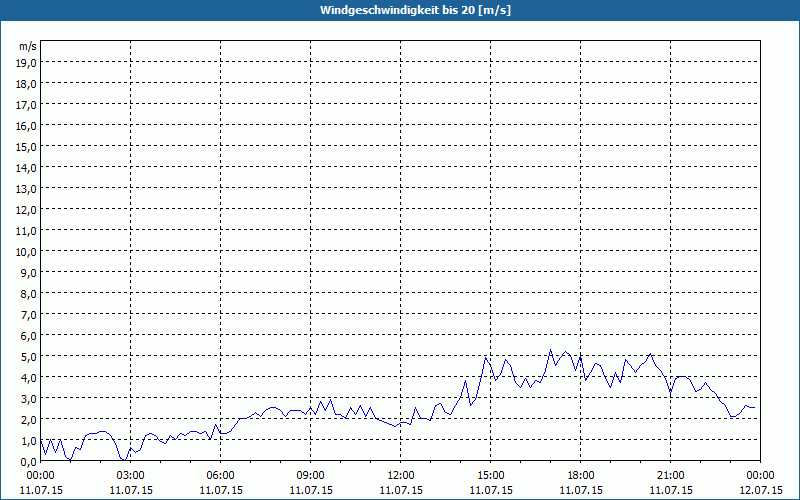Click the "14,0" y-axis value
Viewport: 800px width, 500px height.
(x=27, y=168)
